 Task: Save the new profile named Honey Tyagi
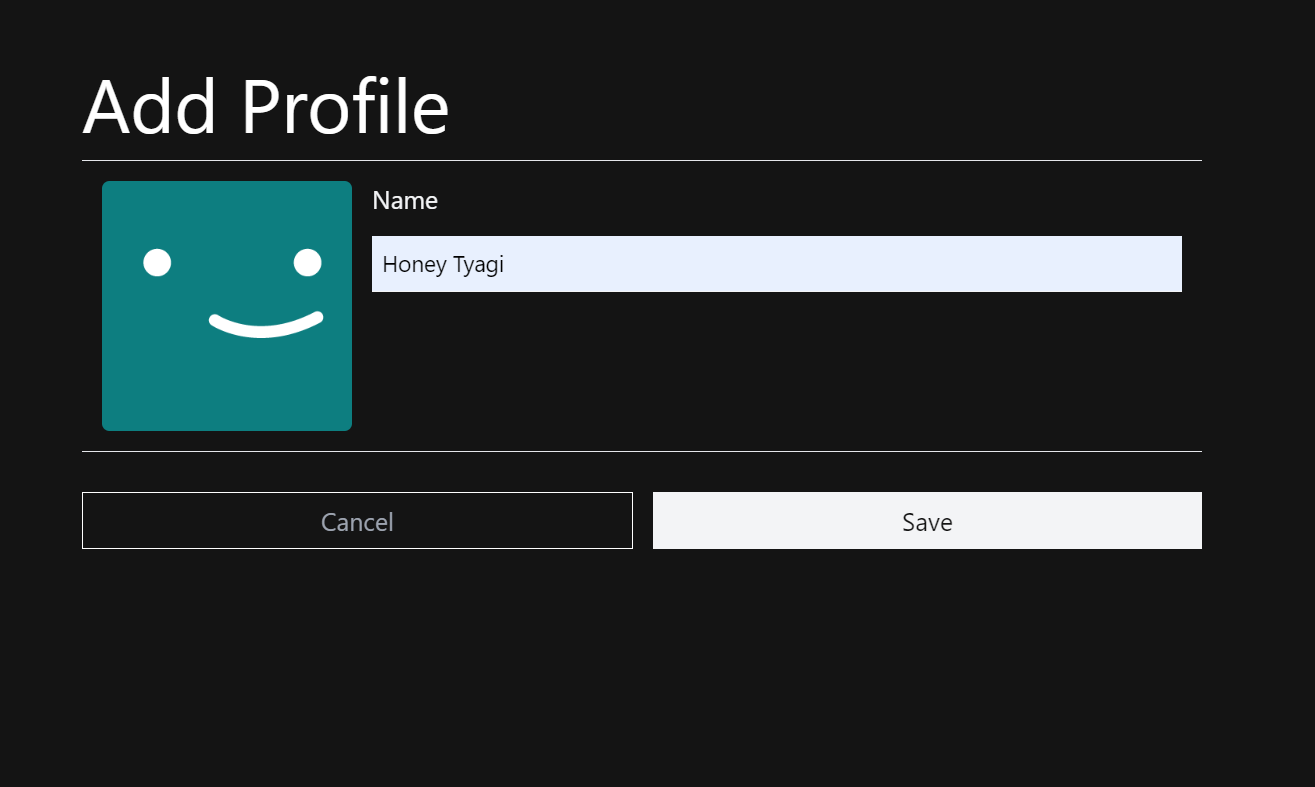point(926,521)
